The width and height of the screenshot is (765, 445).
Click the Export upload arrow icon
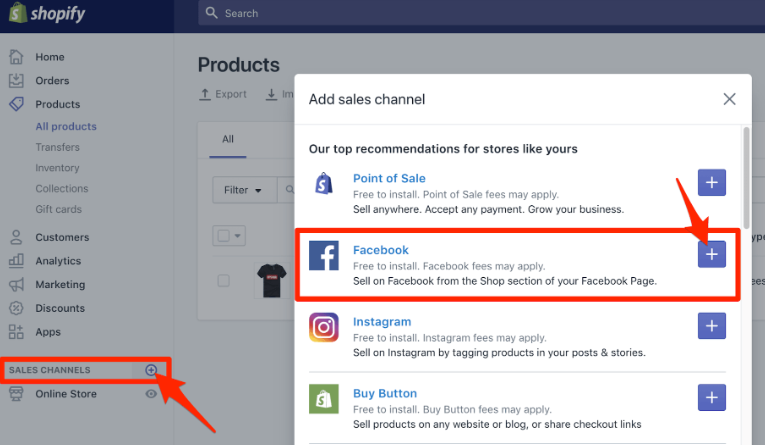coord(205,94)
